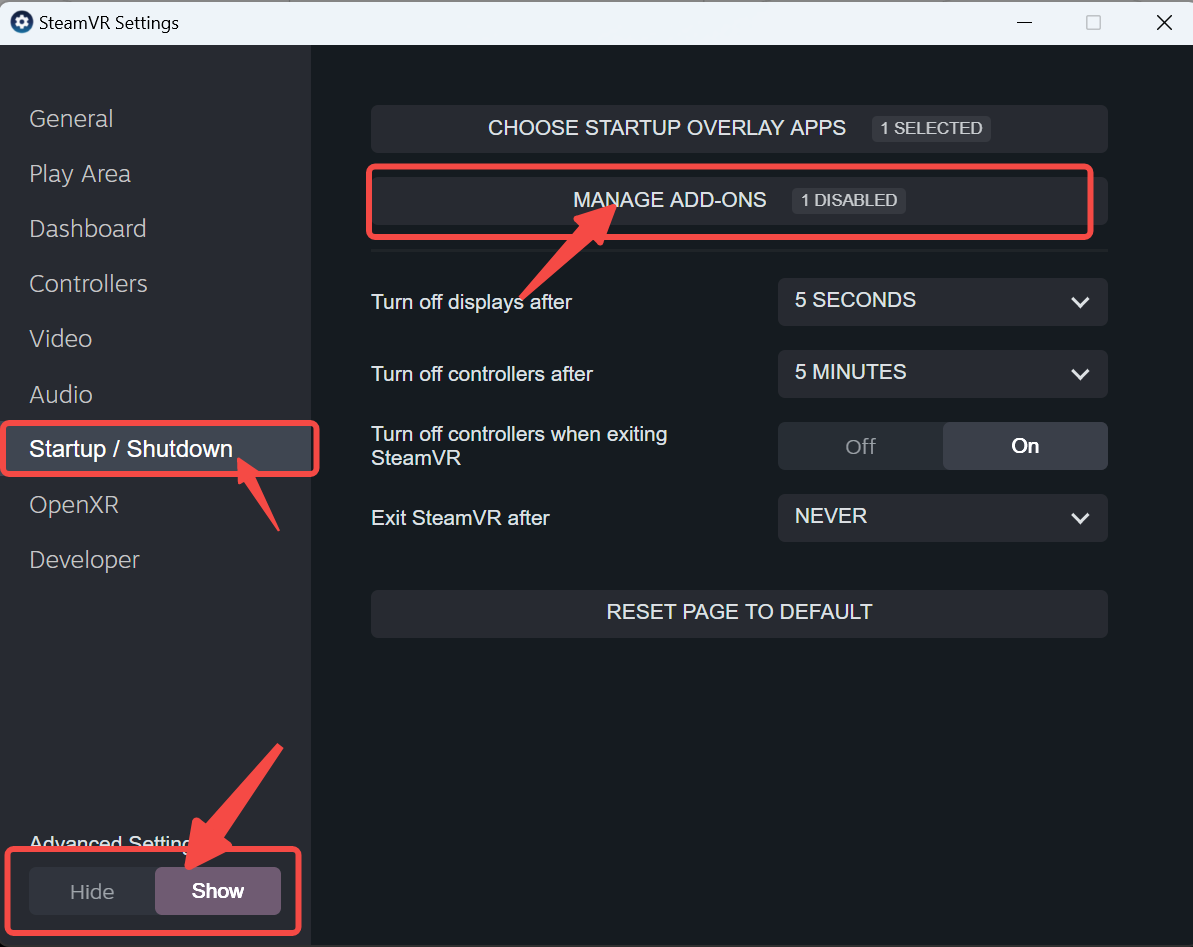Switch to the Dashboard settings
The width and height of the screenshot is (1193, 947).
87,229
